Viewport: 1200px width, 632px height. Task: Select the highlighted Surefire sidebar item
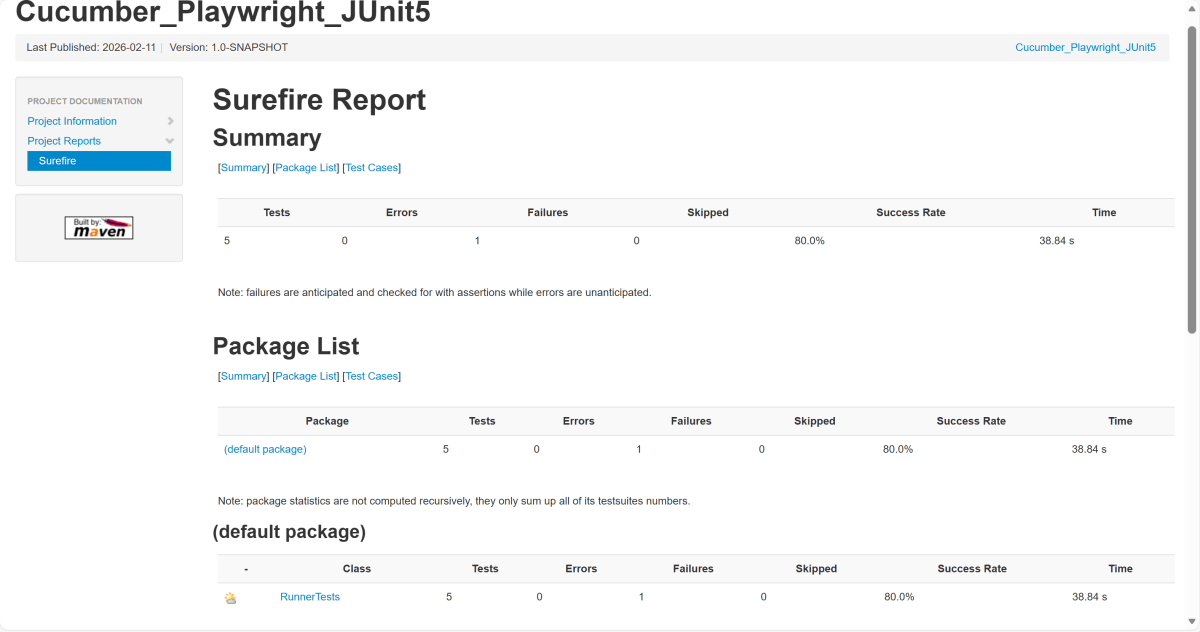click(x=99, y=161)
